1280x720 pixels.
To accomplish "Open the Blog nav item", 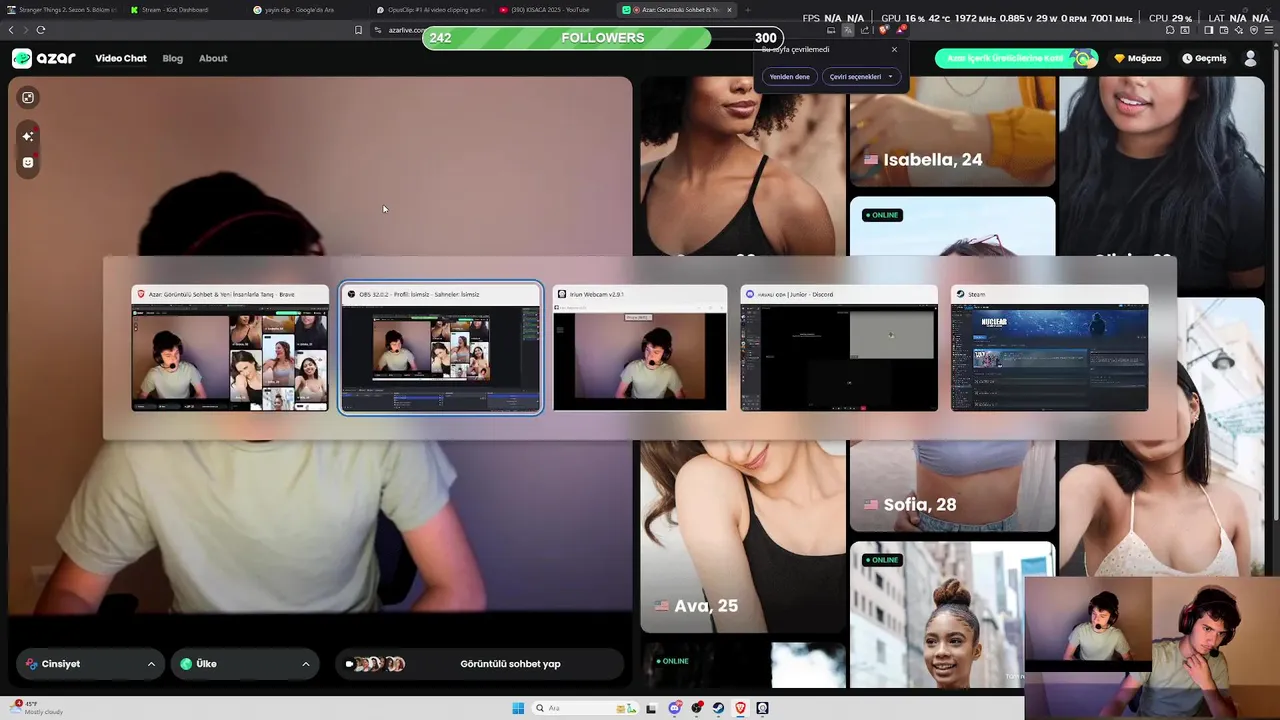I will pos(173,58).
